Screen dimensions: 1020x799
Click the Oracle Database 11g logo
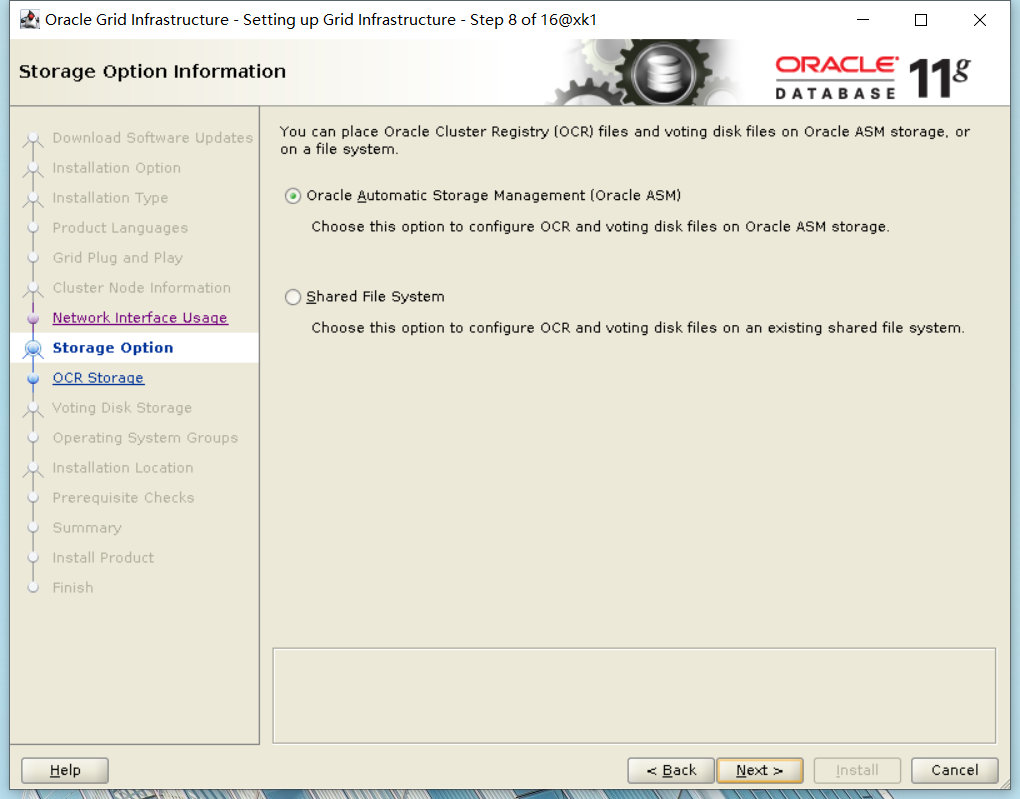coord(873,77)
